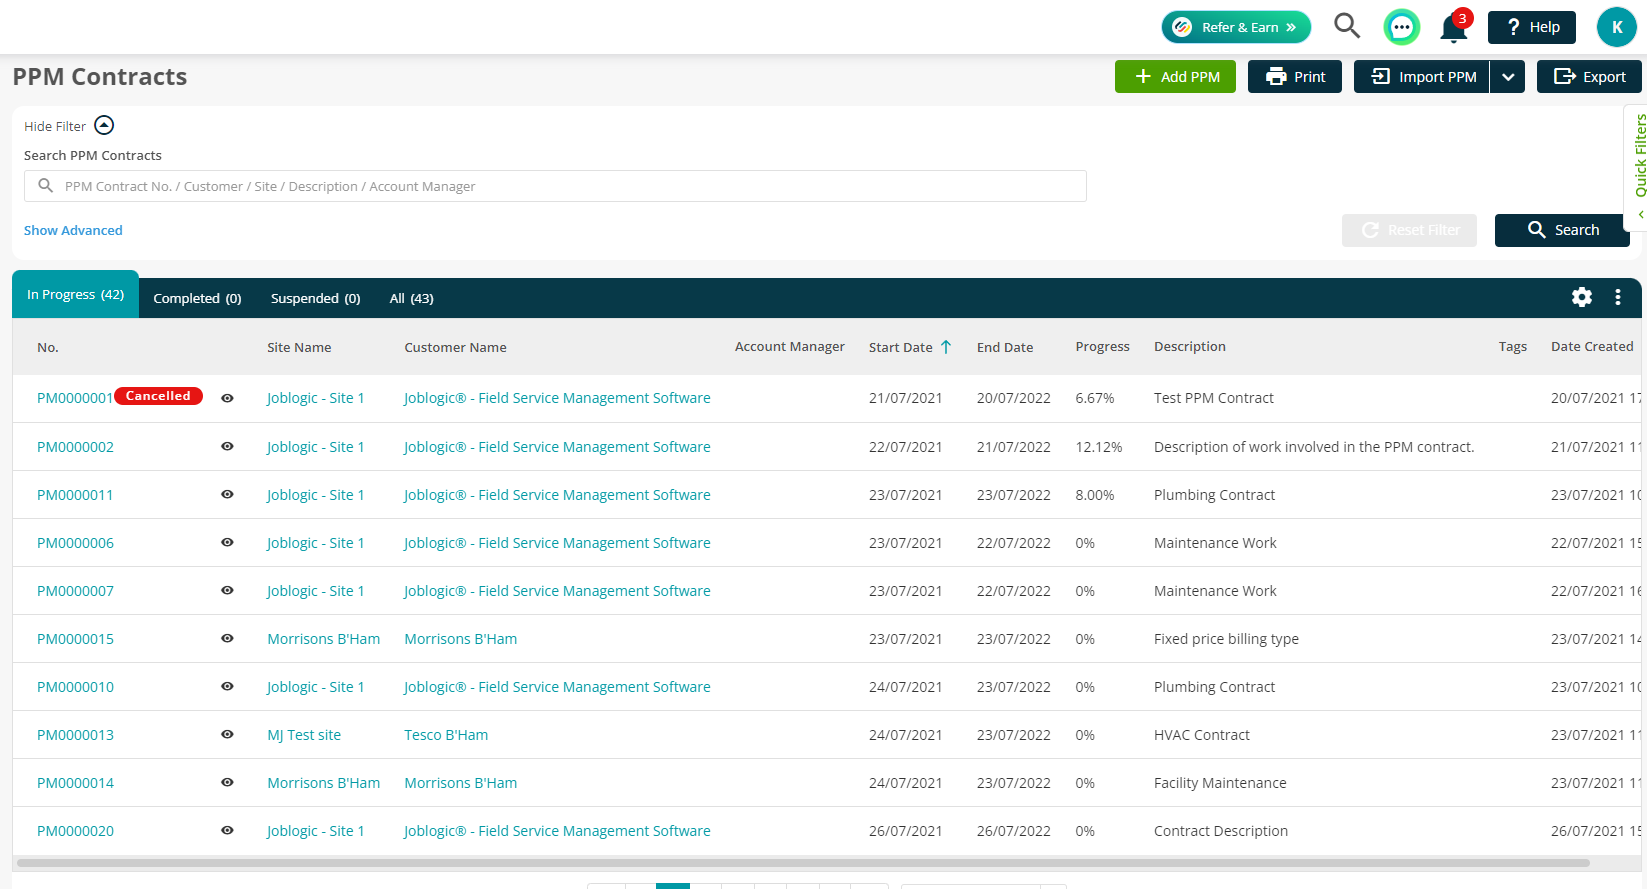Toggle the eye icon for PM0000013
The width and height of the screenshot is (1647, 889).
pyautogui.click(x=227, y=734)
